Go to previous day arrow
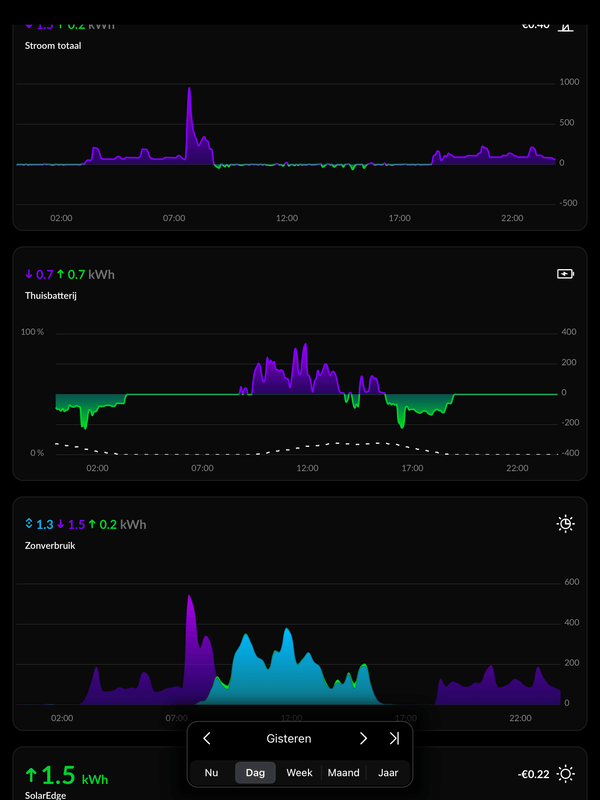Screen dimensions: 600x800 (207, 738)
